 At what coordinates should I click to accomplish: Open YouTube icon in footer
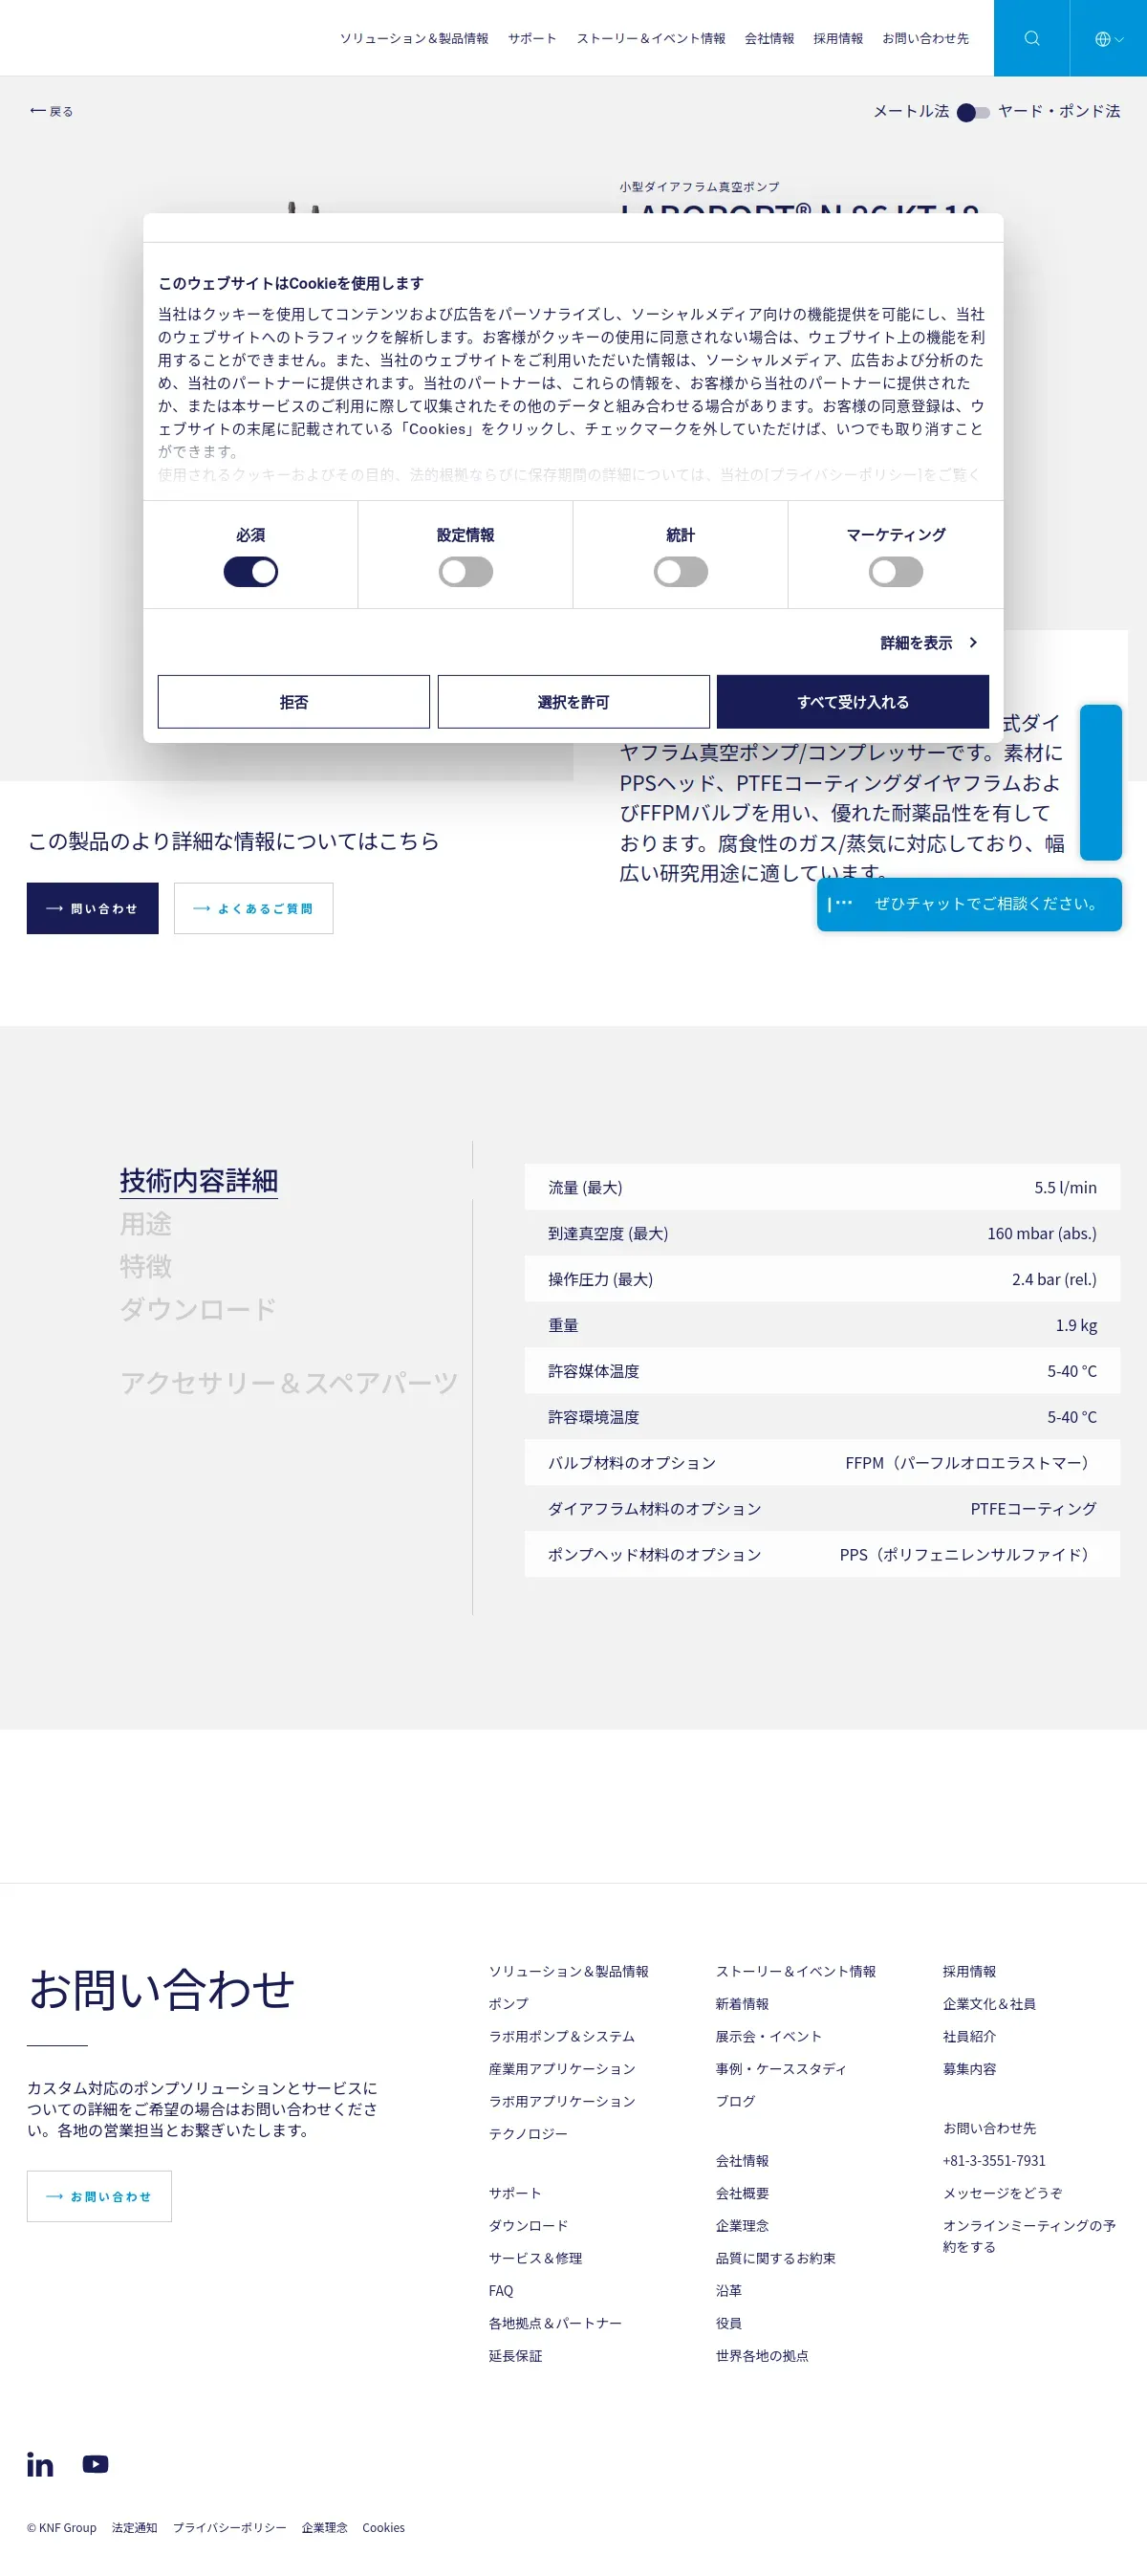[95, 2464]
